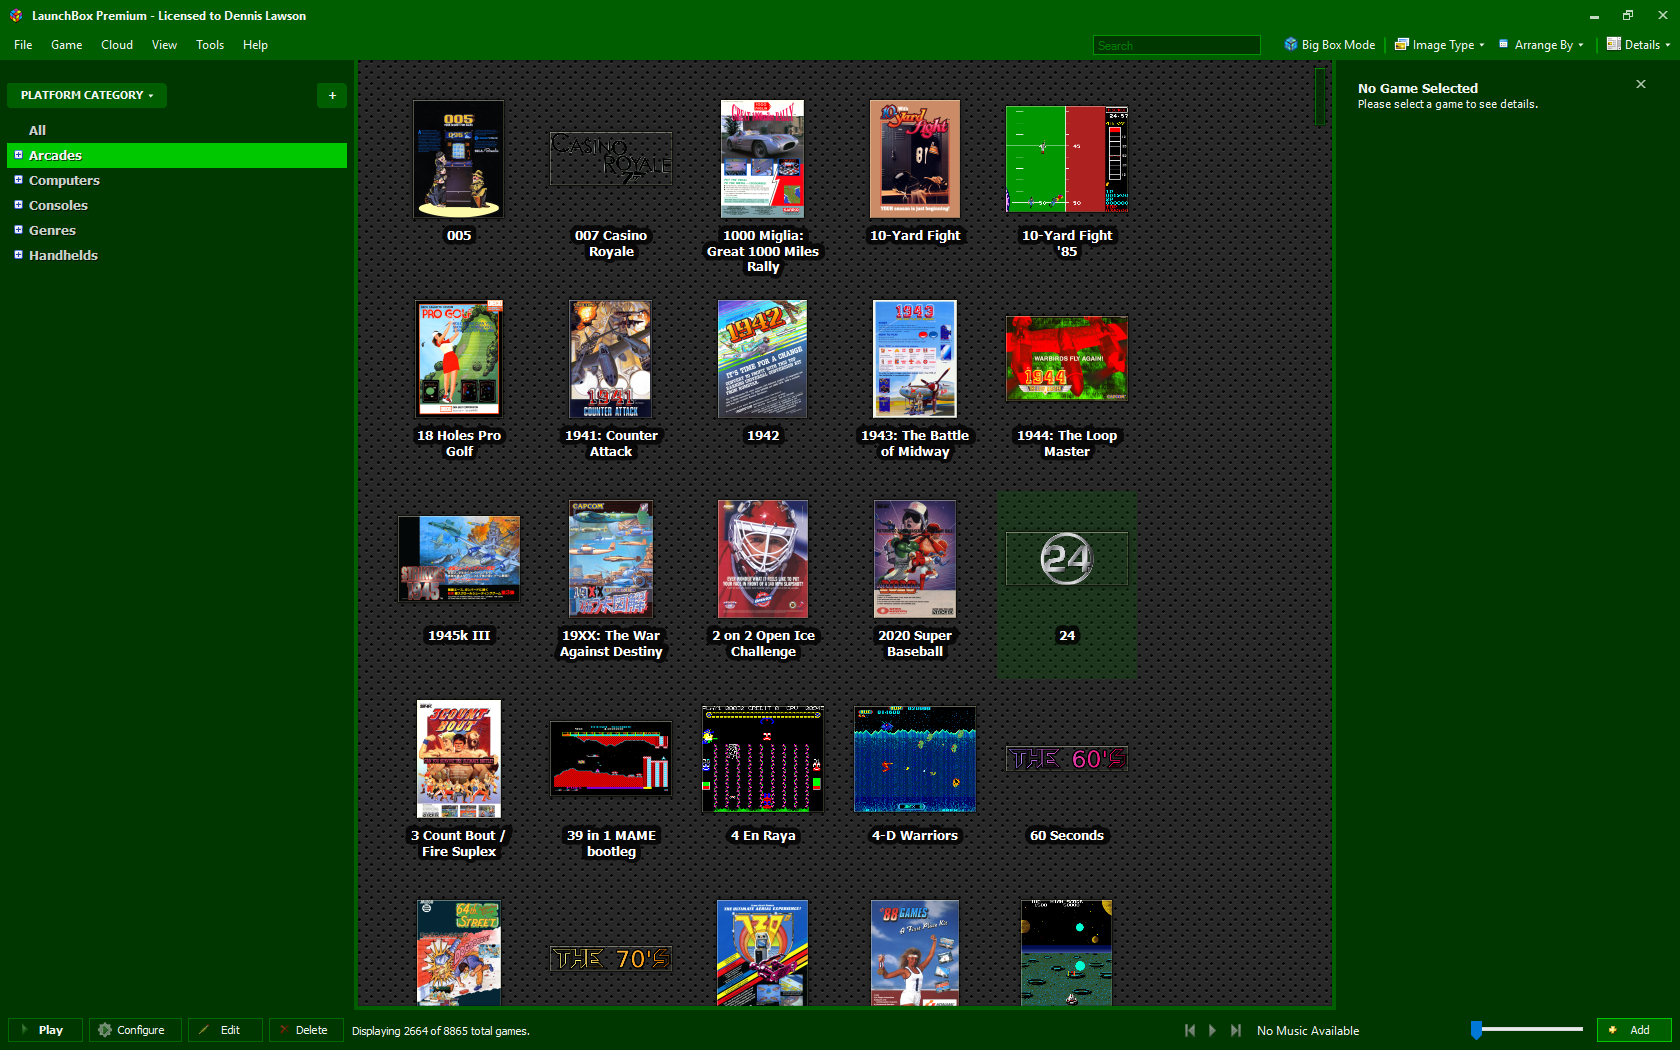Select the Consoles category
This screenshot has width=1680, height=1050.
click(x=58, y=205)
